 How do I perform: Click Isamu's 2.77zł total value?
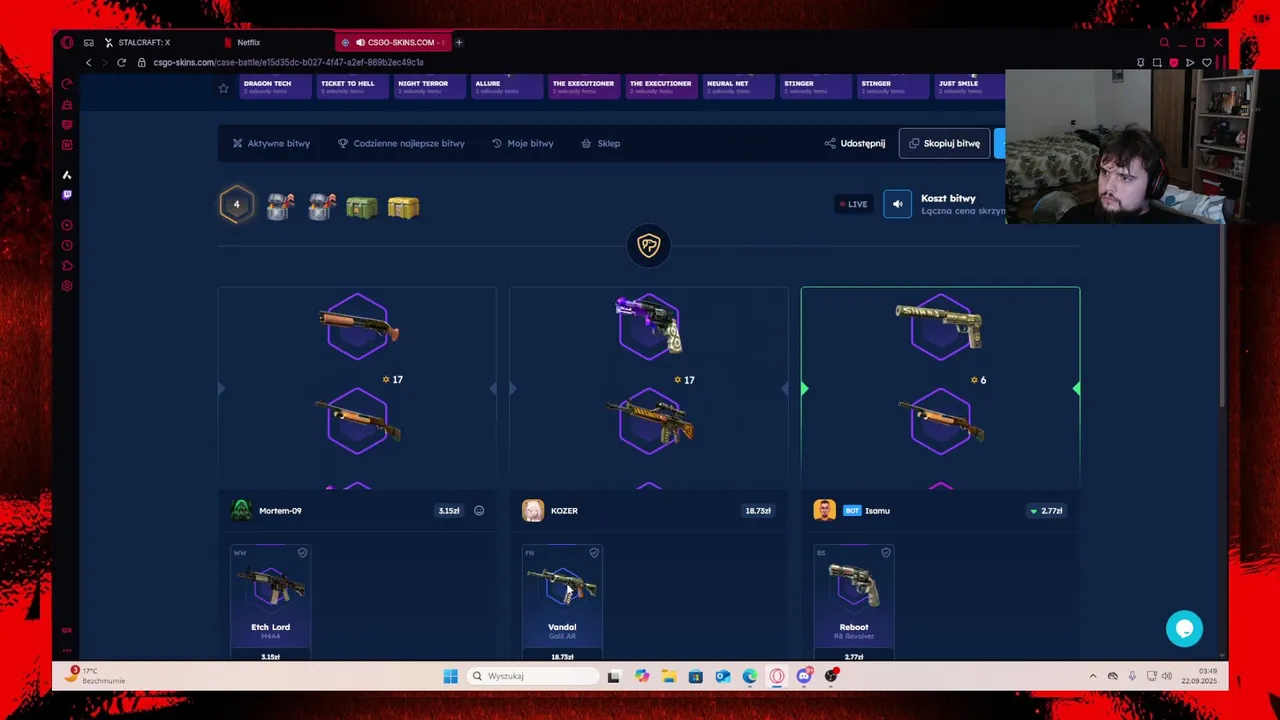(x=1046, y=511)
